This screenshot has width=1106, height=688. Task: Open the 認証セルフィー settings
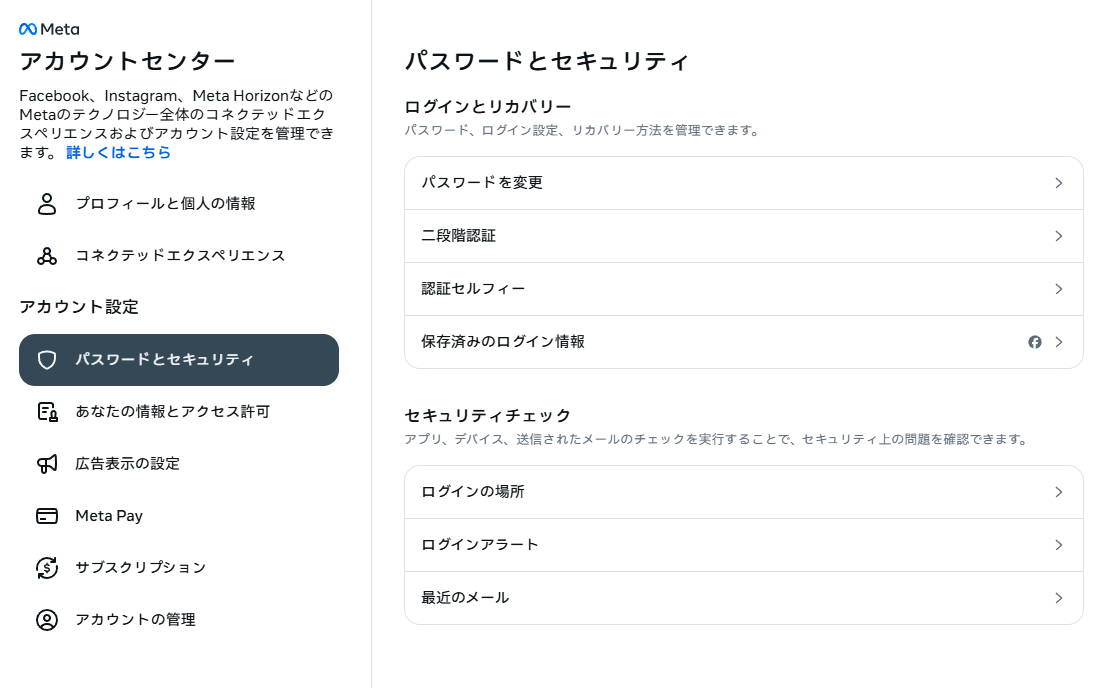(x=743, y=289)
